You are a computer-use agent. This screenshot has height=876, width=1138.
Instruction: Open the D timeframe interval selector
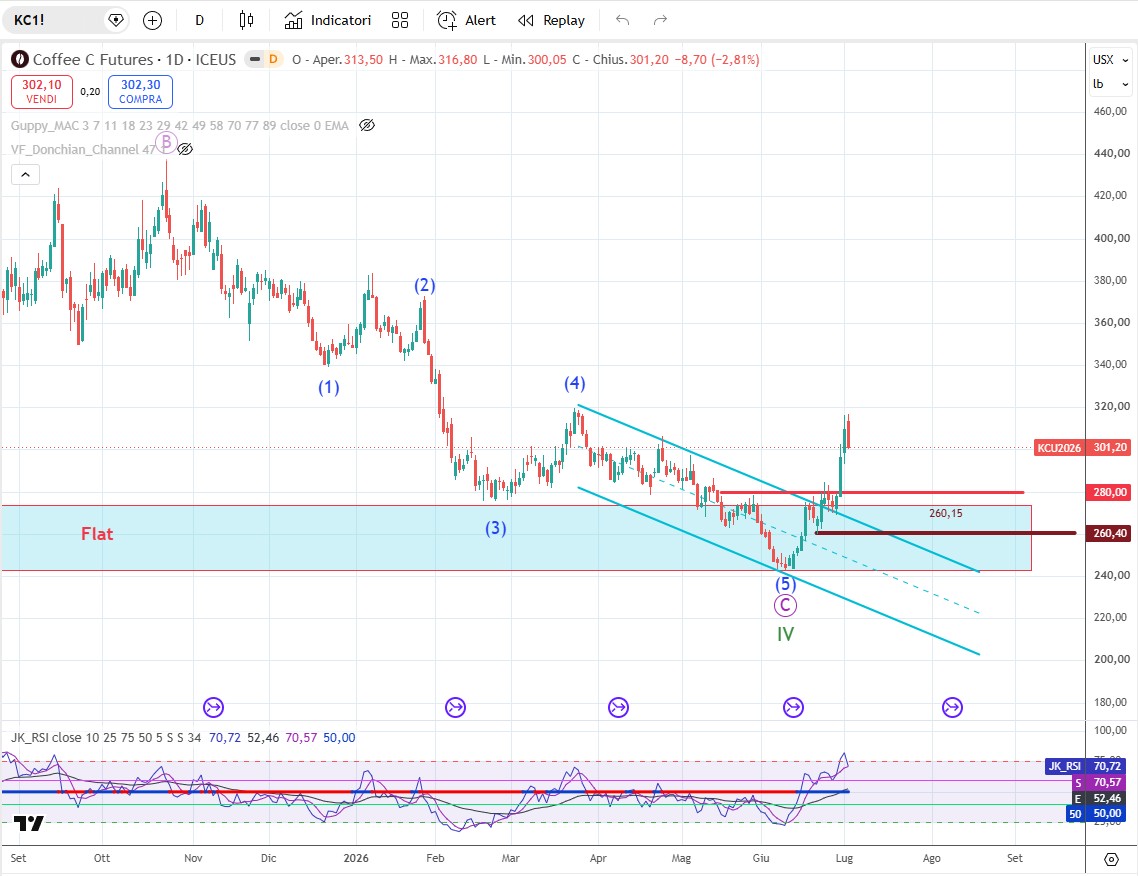[x=200, y=20]
